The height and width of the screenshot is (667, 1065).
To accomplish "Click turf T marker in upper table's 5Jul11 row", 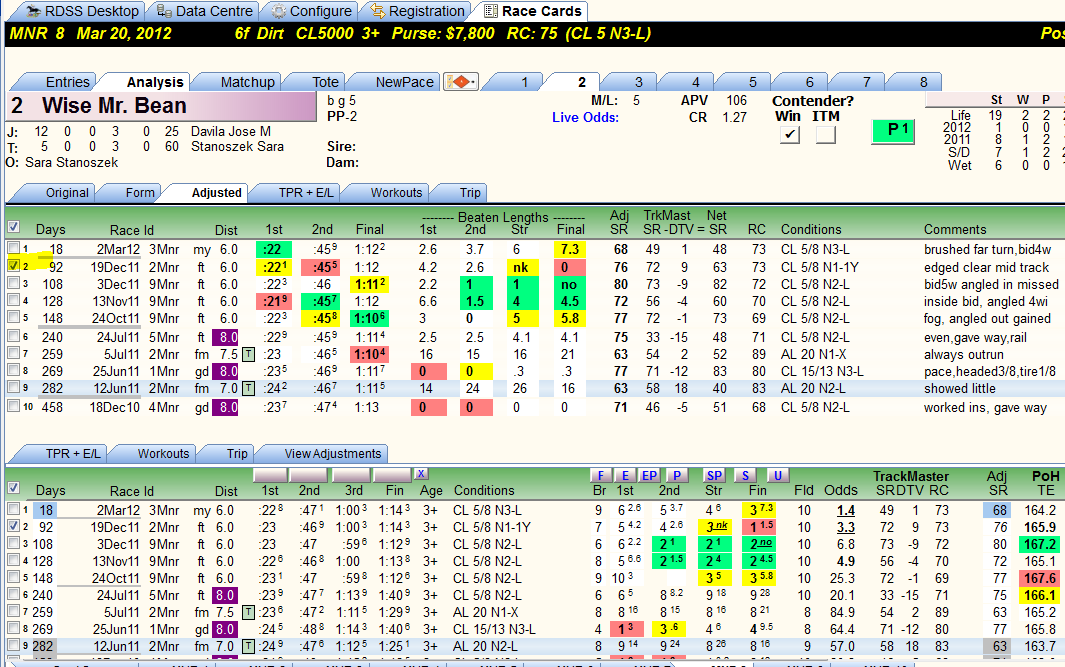I will (249, 354).
